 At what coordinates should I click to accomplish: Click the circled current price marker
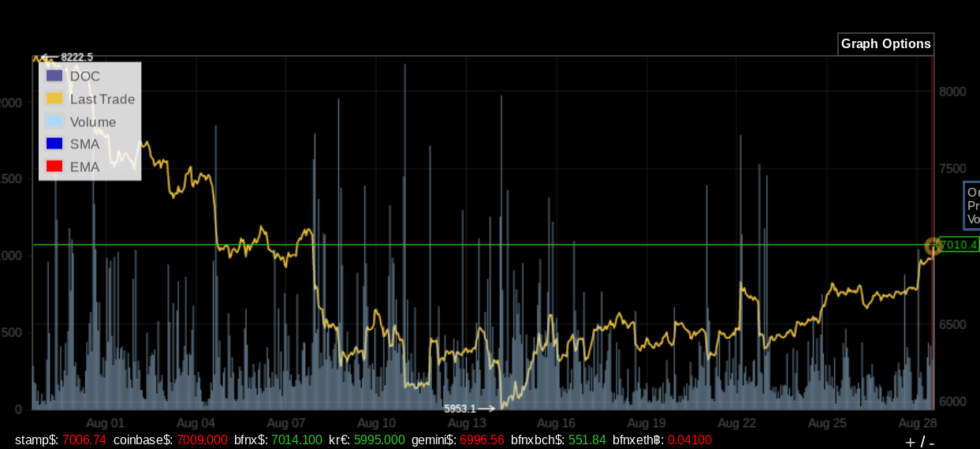934,245
